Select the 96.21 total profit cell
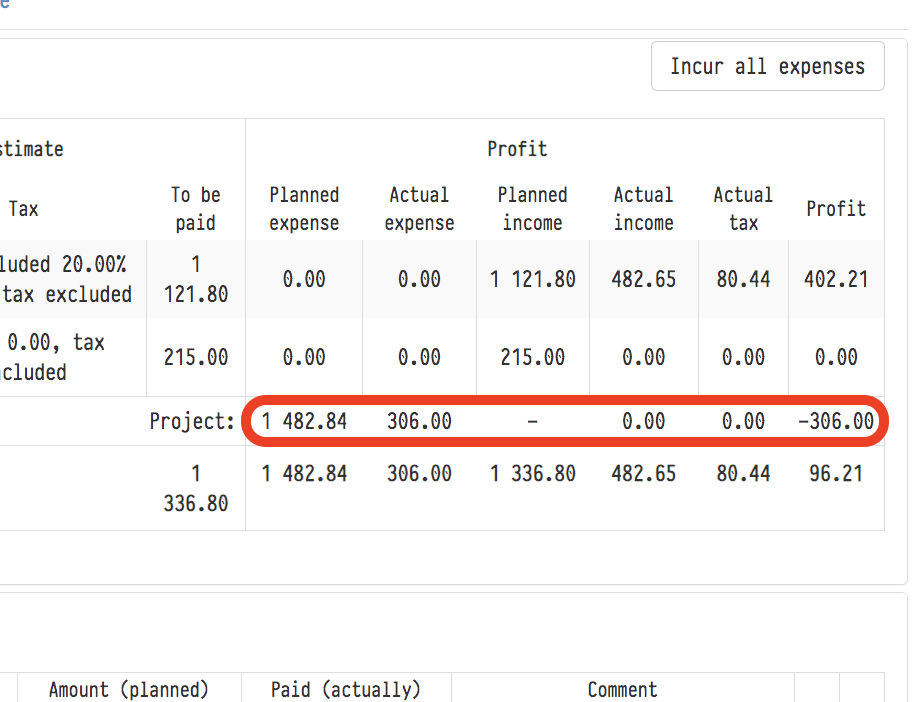 coord(836,474)
